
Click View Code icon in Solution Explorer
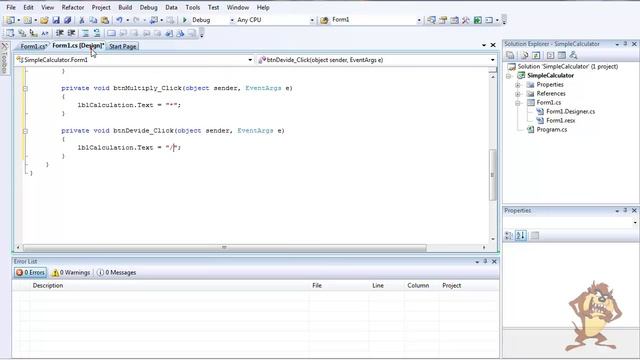tap(550, 55)
